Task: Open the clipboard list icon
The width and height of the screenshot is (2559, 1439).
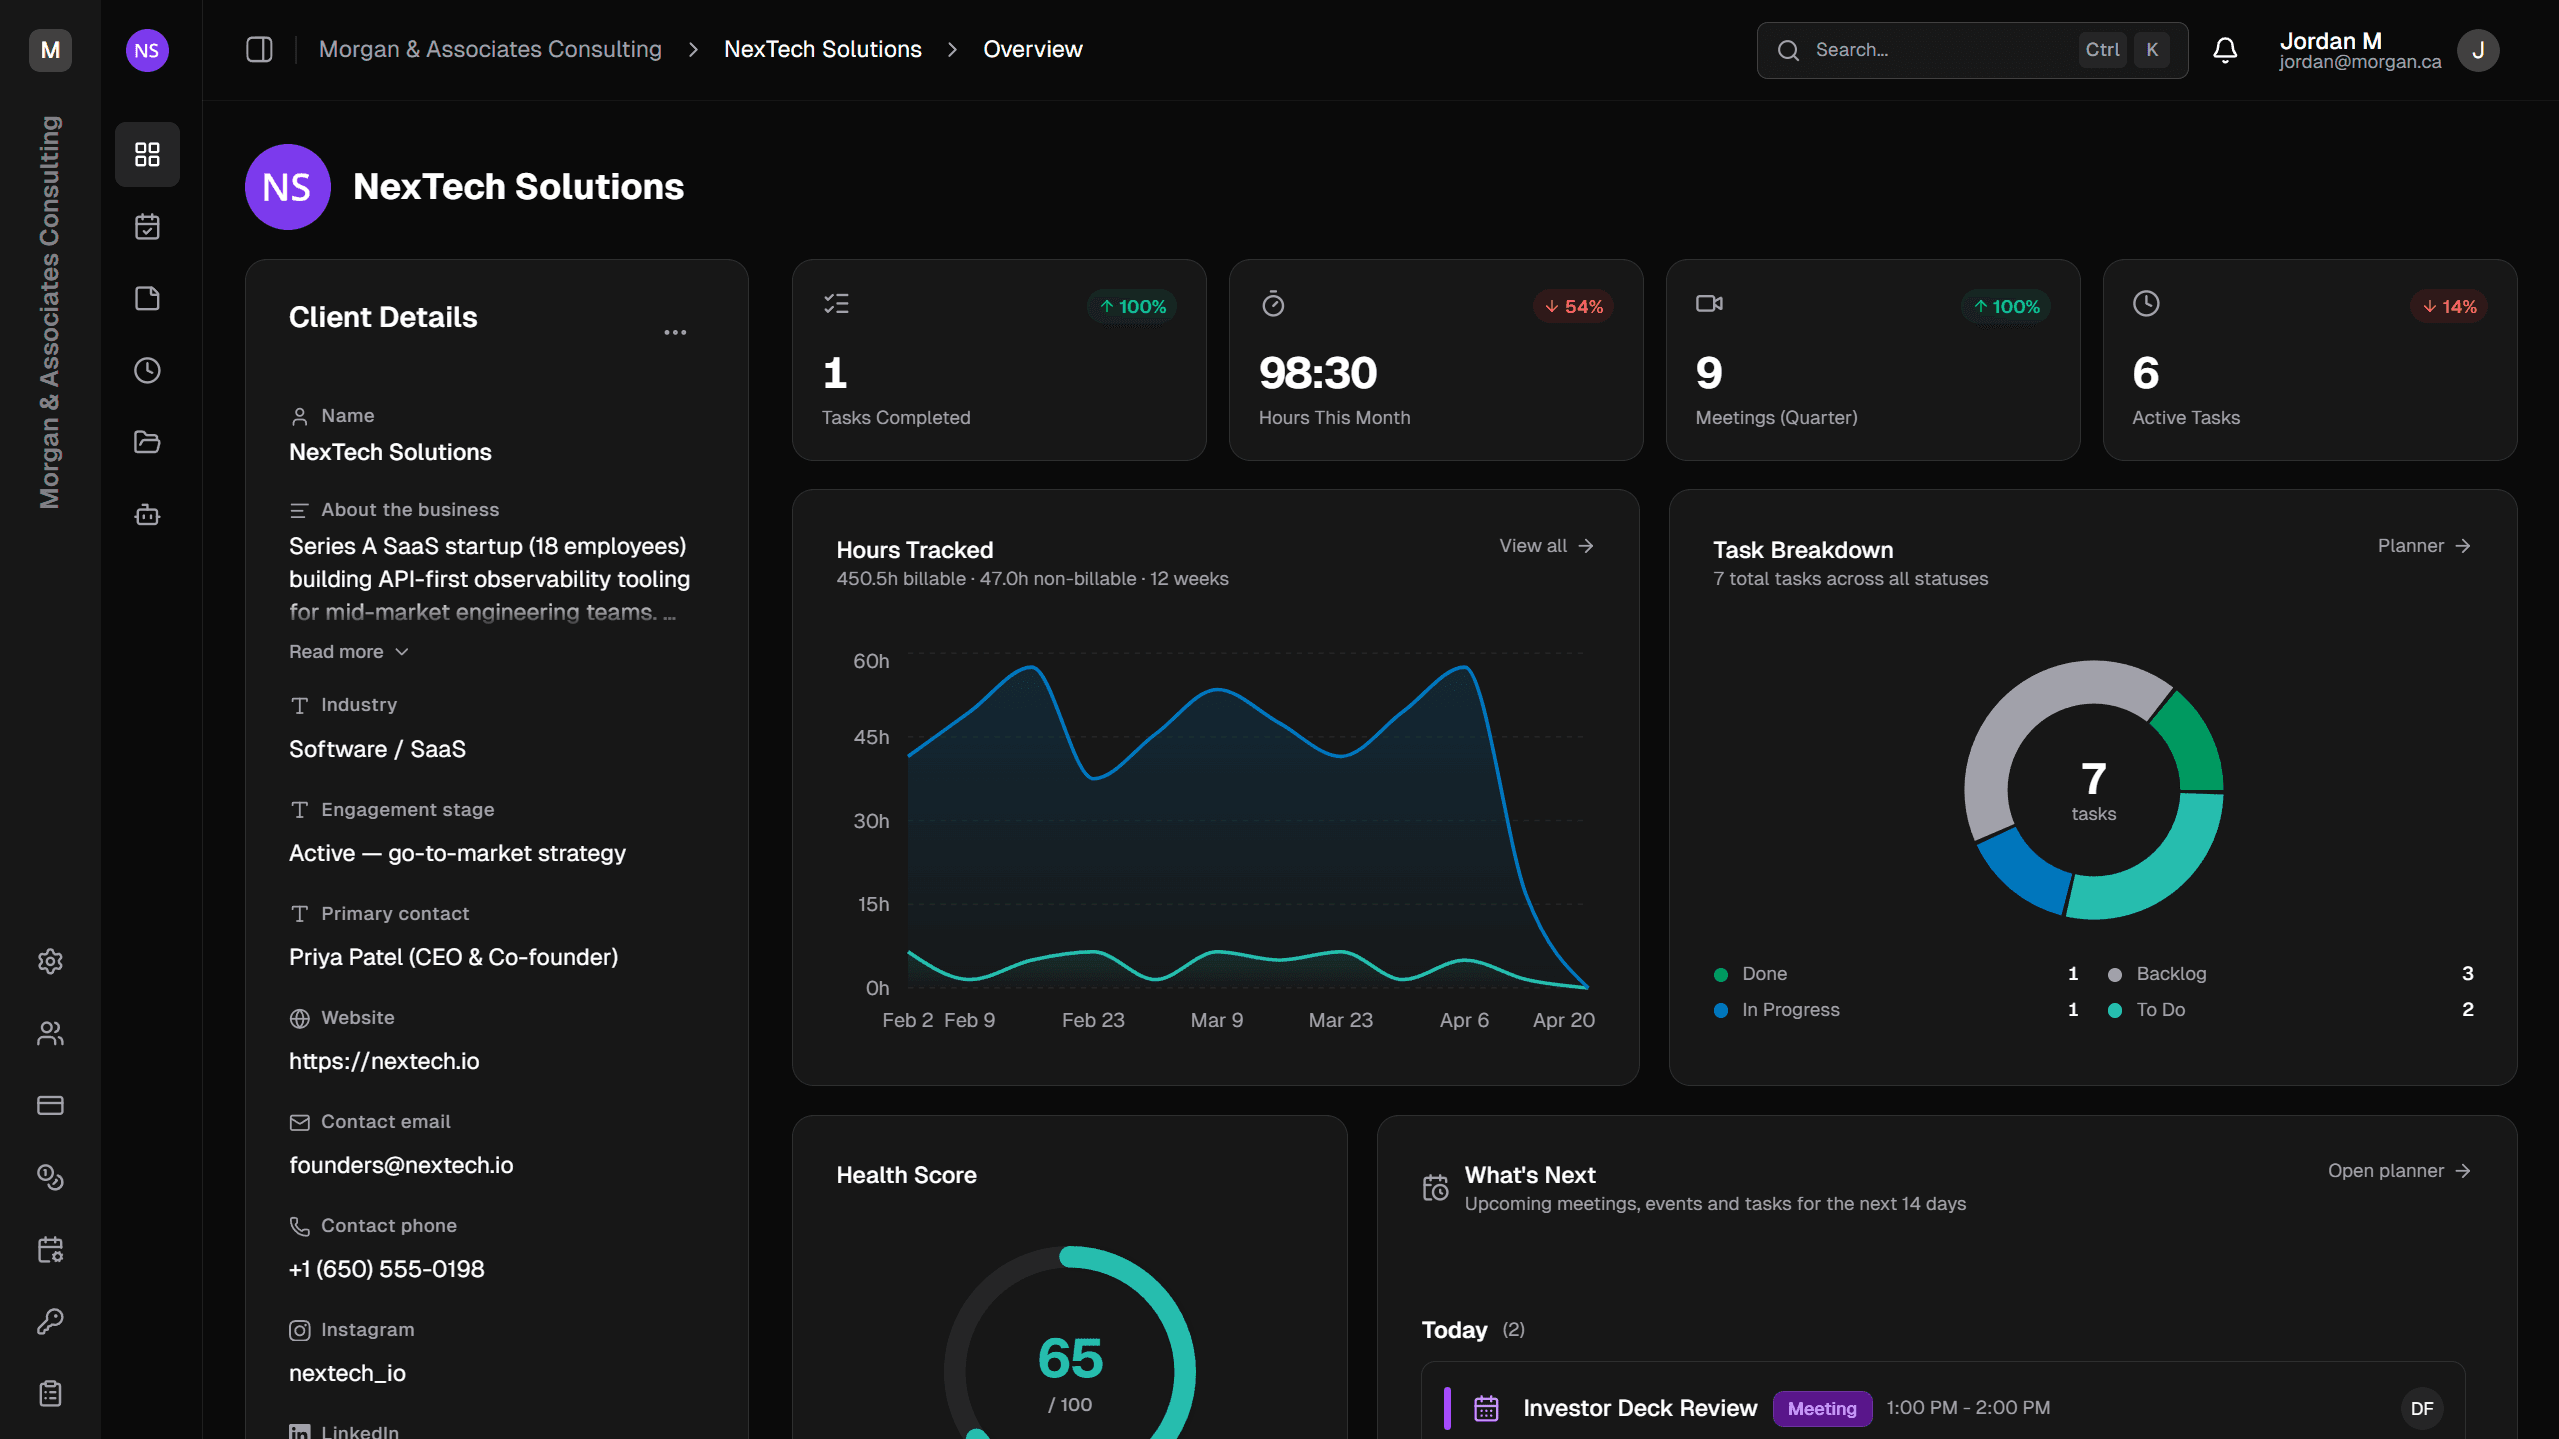Action: [x=50, y=1393]
